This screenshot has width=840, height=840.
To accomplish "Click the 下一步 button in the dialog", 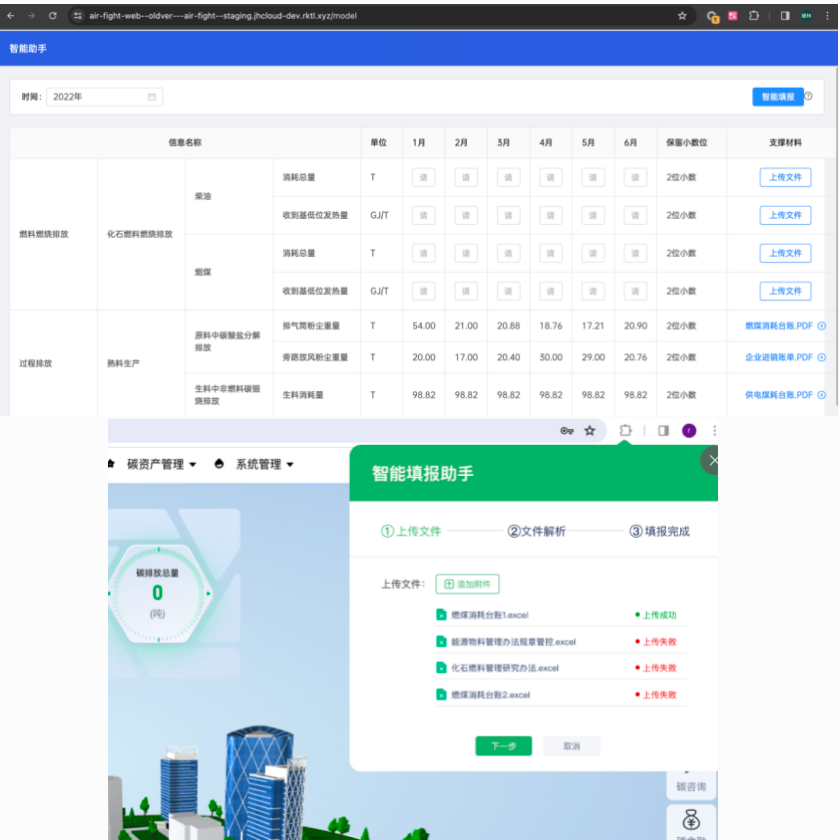I will pos(503,745).
